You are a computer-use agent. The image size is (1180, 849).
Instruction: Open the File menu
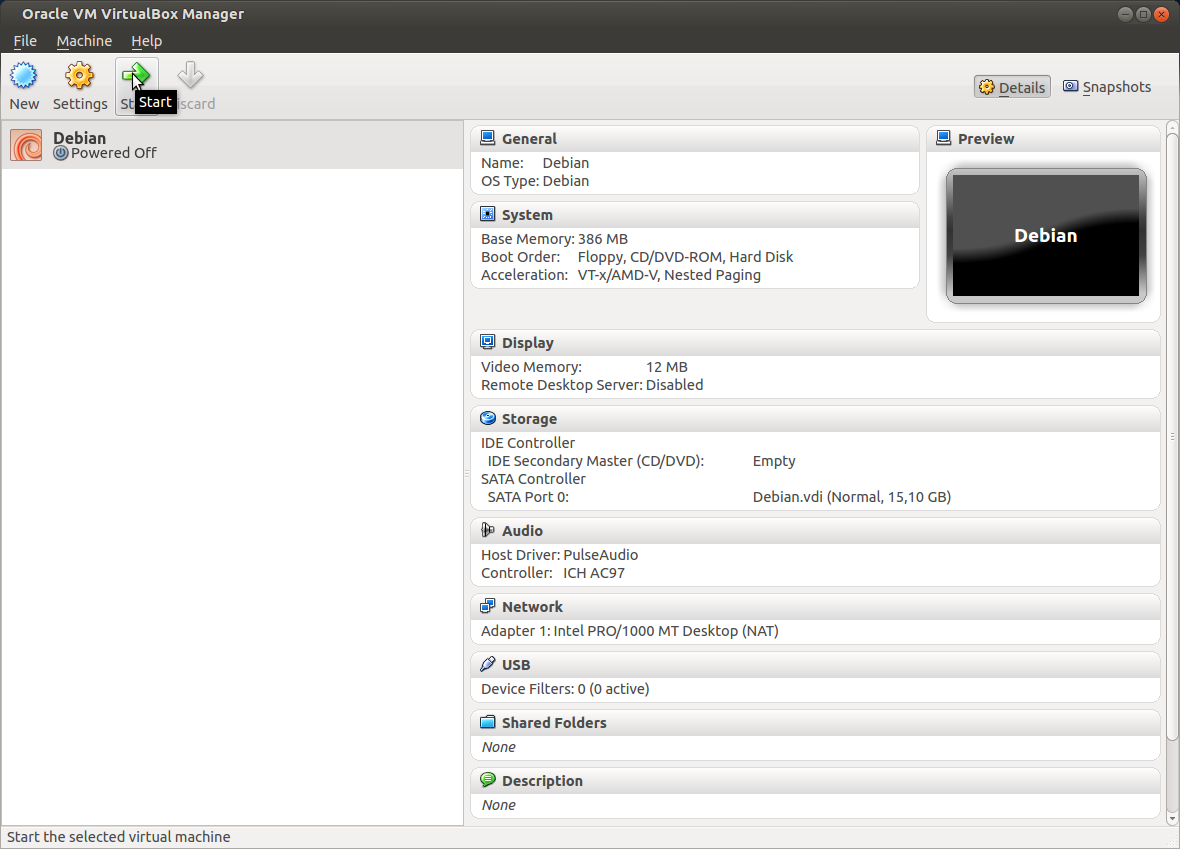(25, 41)
